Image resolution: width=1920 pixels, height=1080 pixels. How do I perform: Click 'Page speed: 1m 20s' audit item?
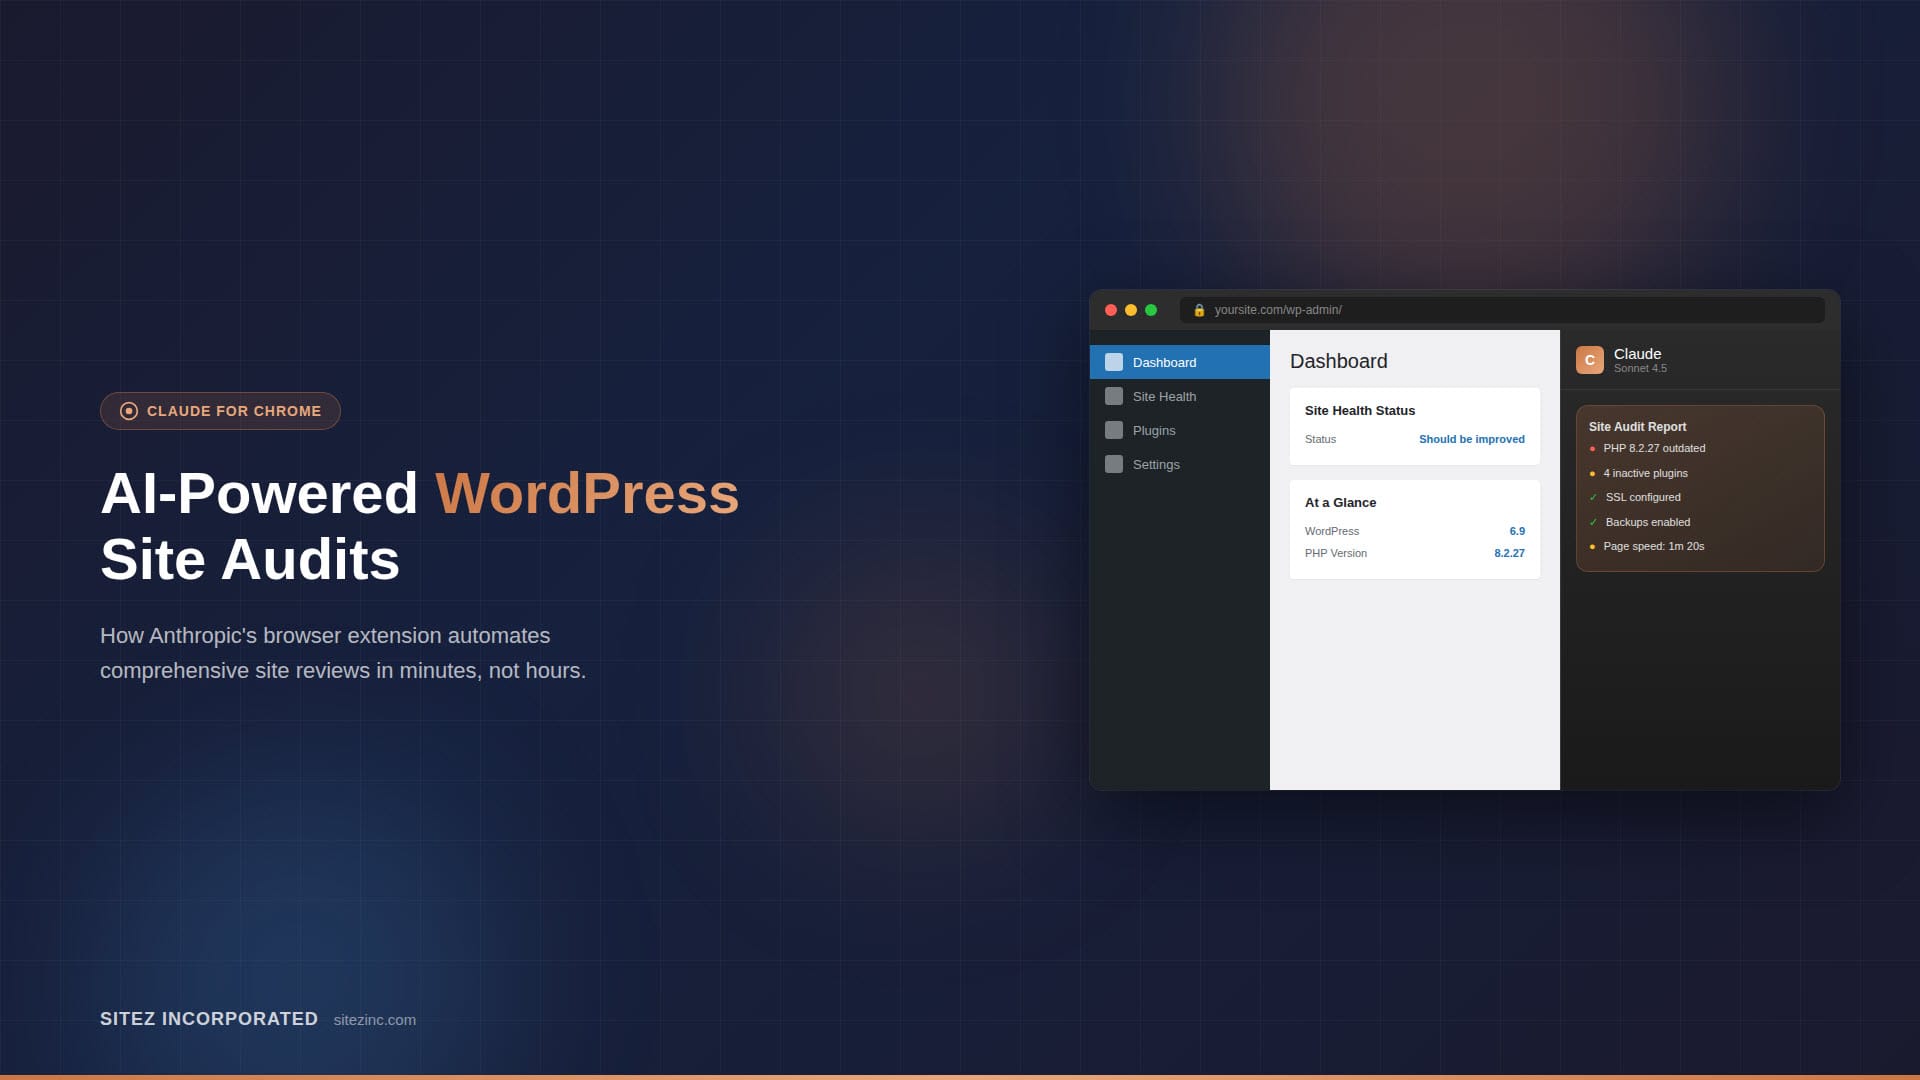click(x=1653, y=547)
